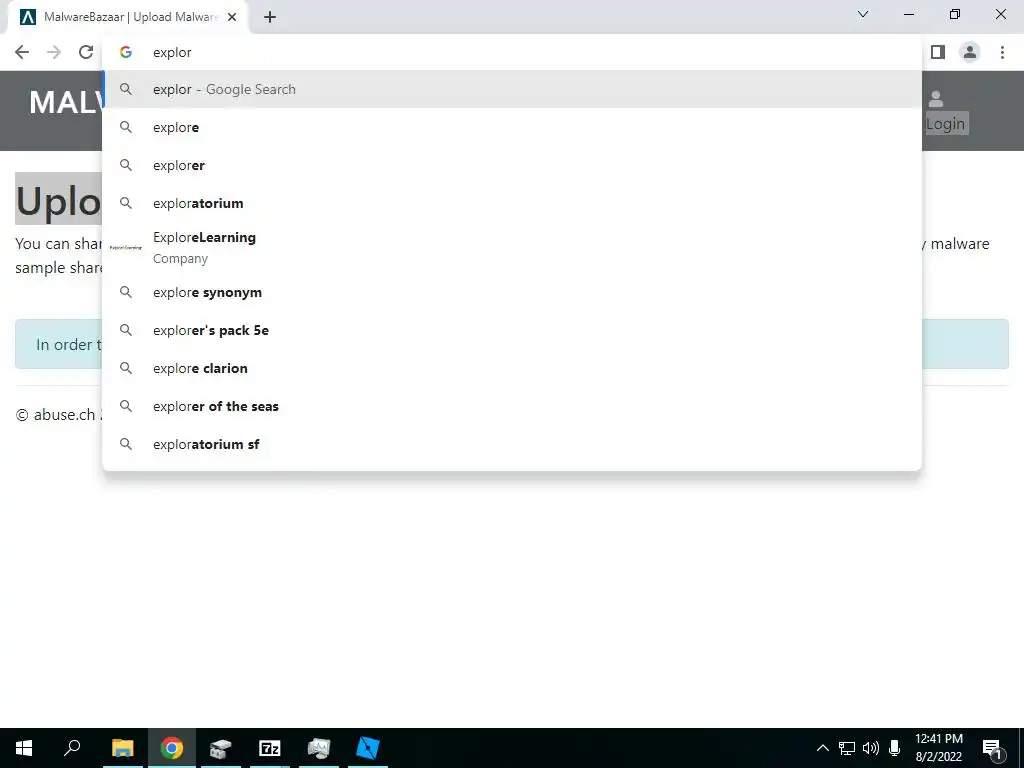Screen dimensions: 1024x768
Task: Click the Login link on MalwareBazaar
Action: click(945, 123)
